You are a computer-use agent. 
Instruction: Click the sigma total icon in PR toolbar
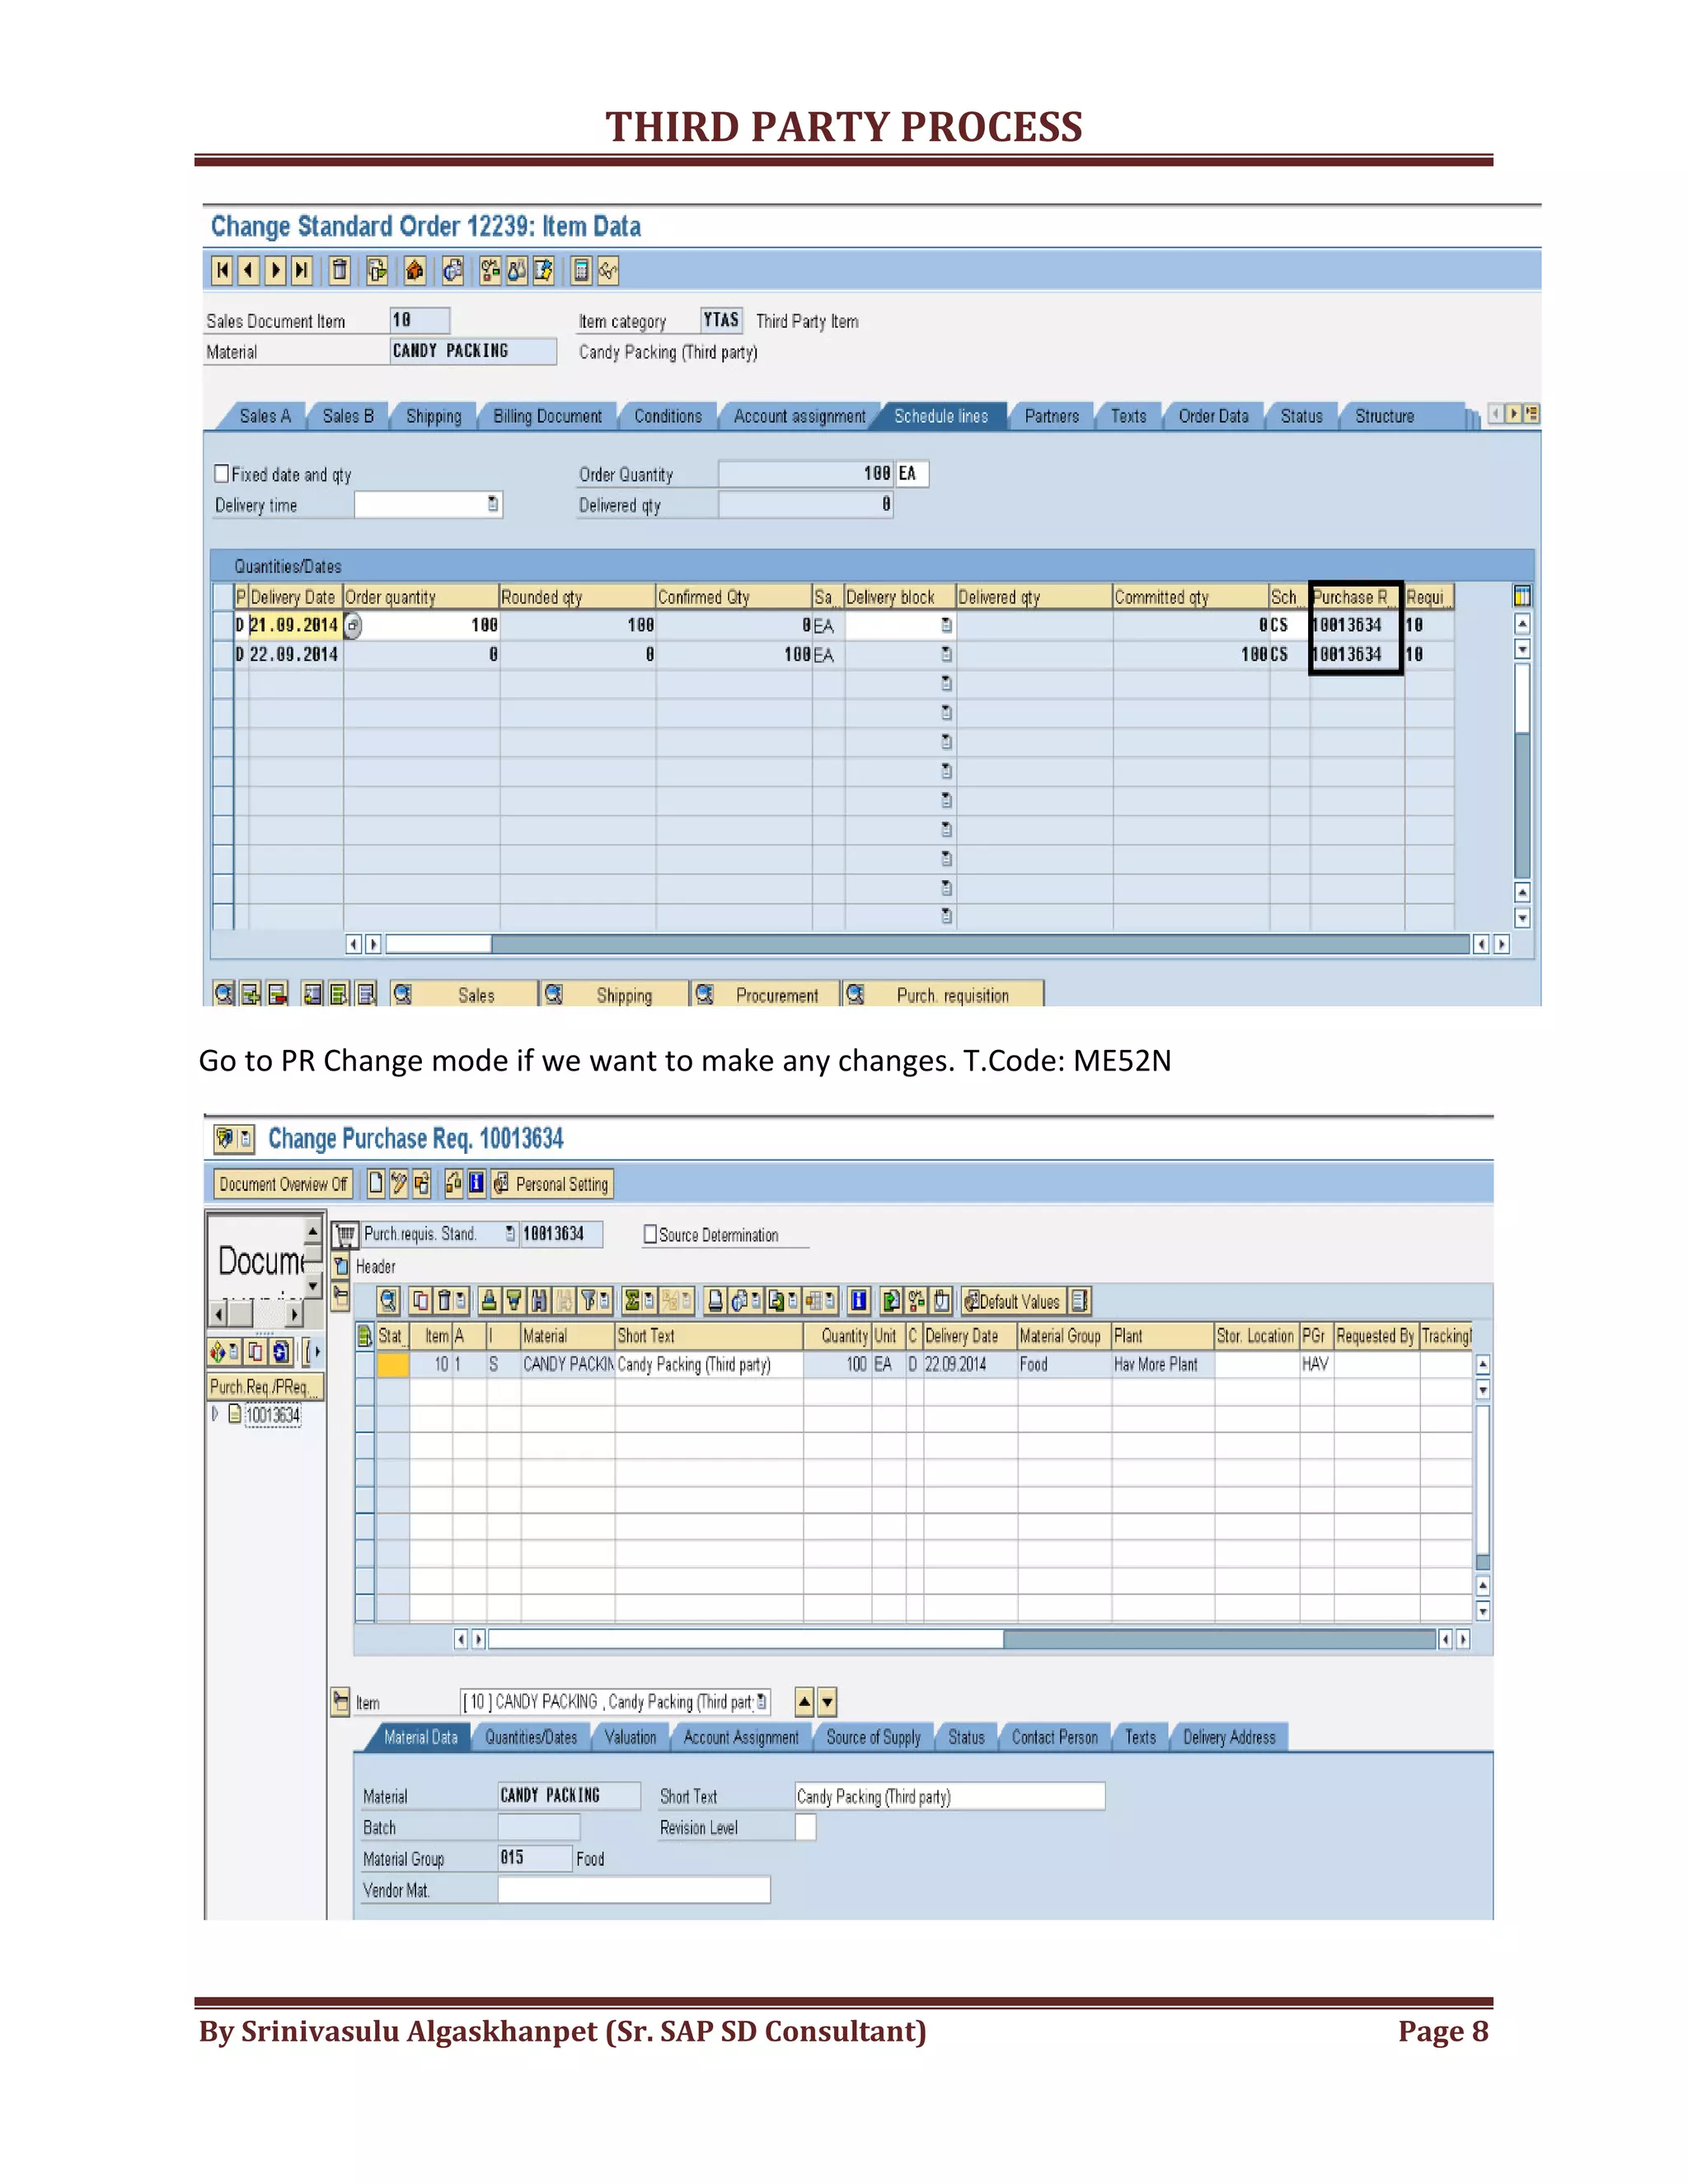pos(632,1300)
